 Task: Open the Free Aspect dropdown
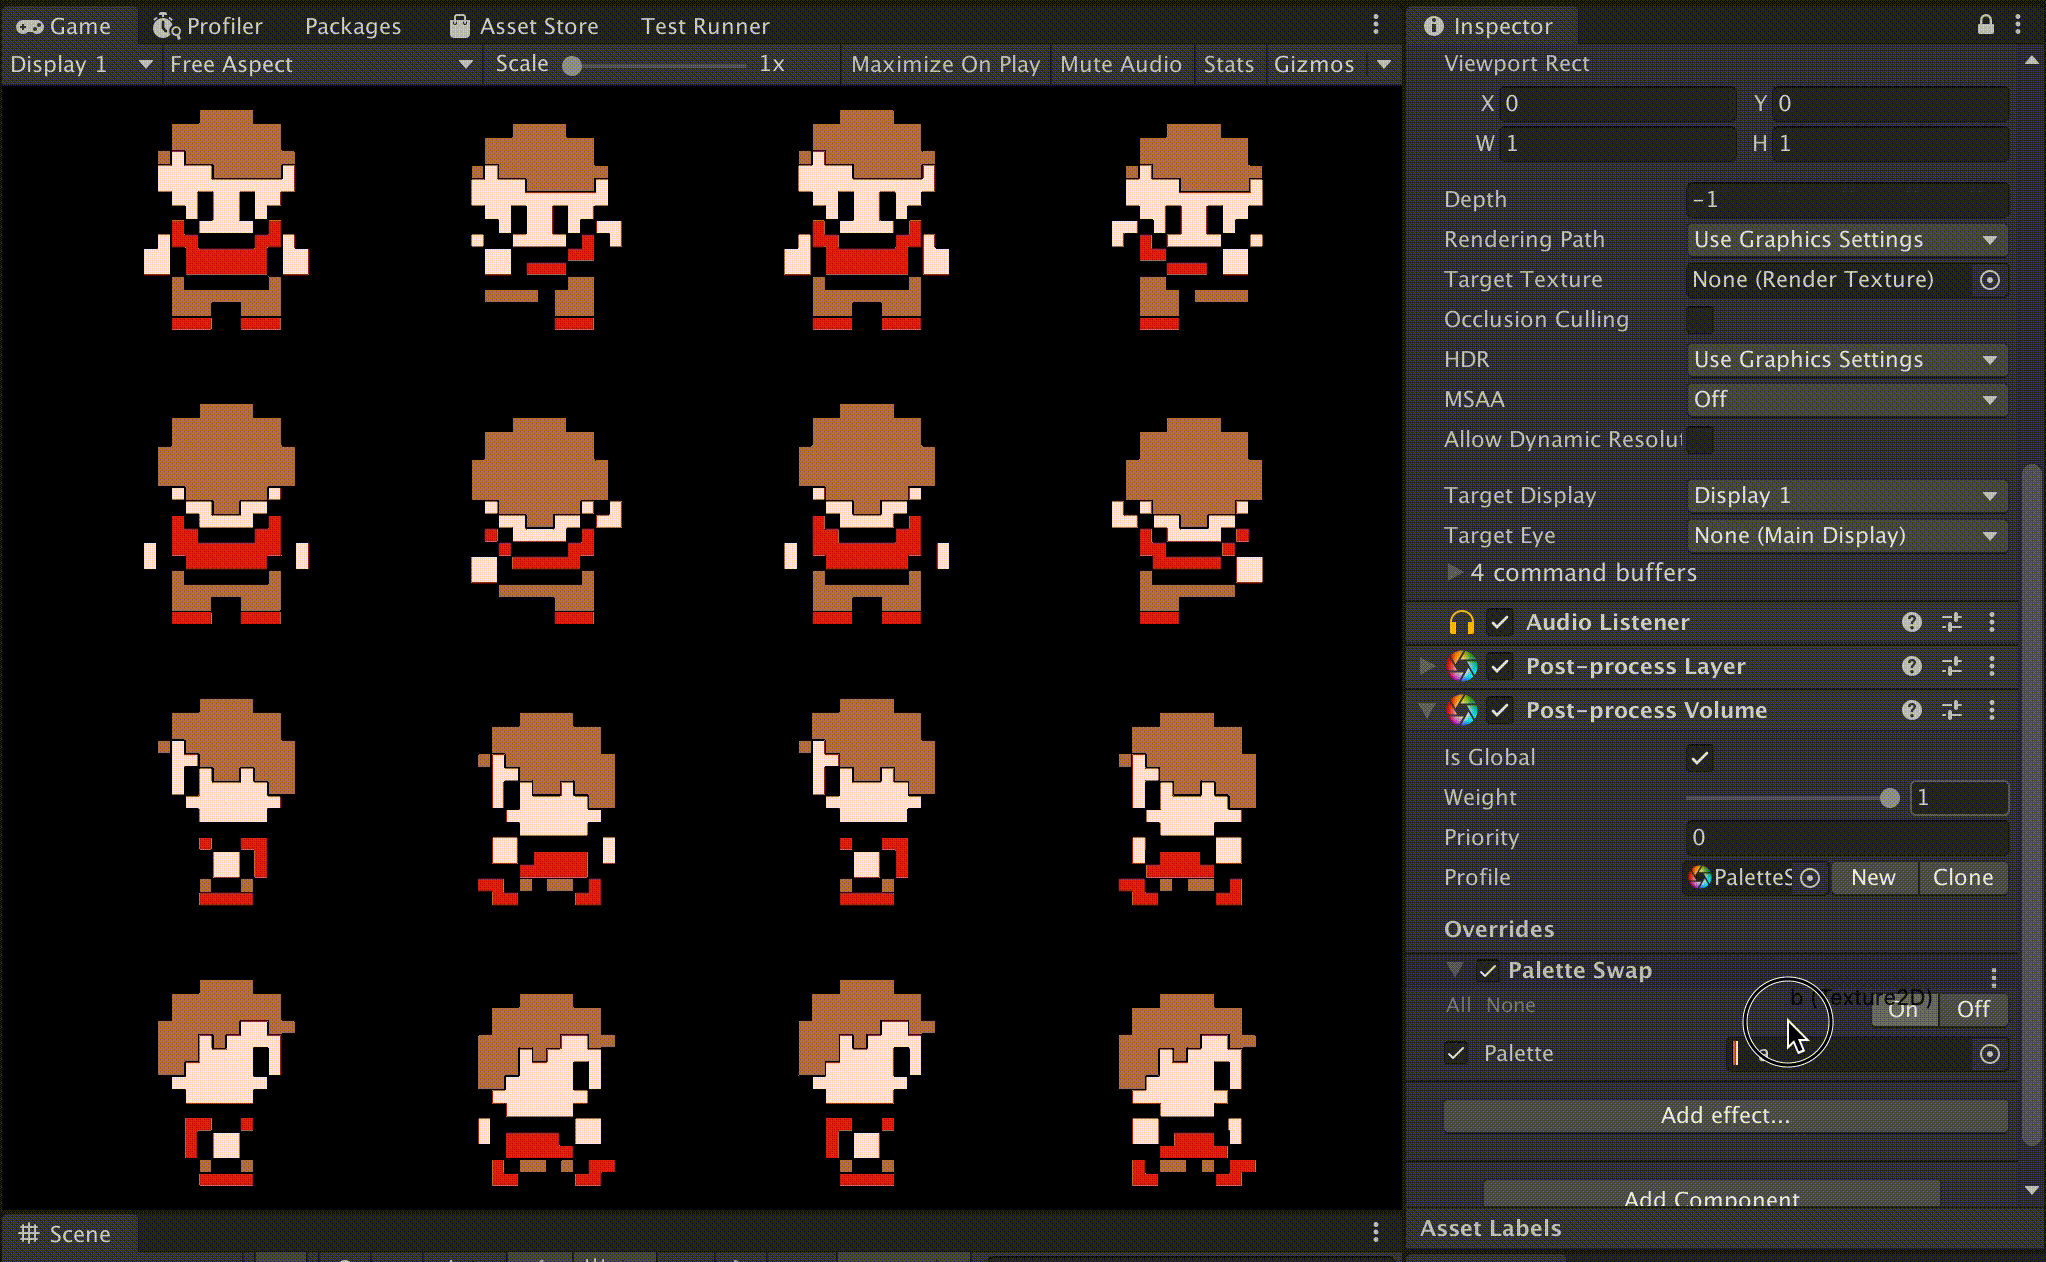tap(320, 64)
